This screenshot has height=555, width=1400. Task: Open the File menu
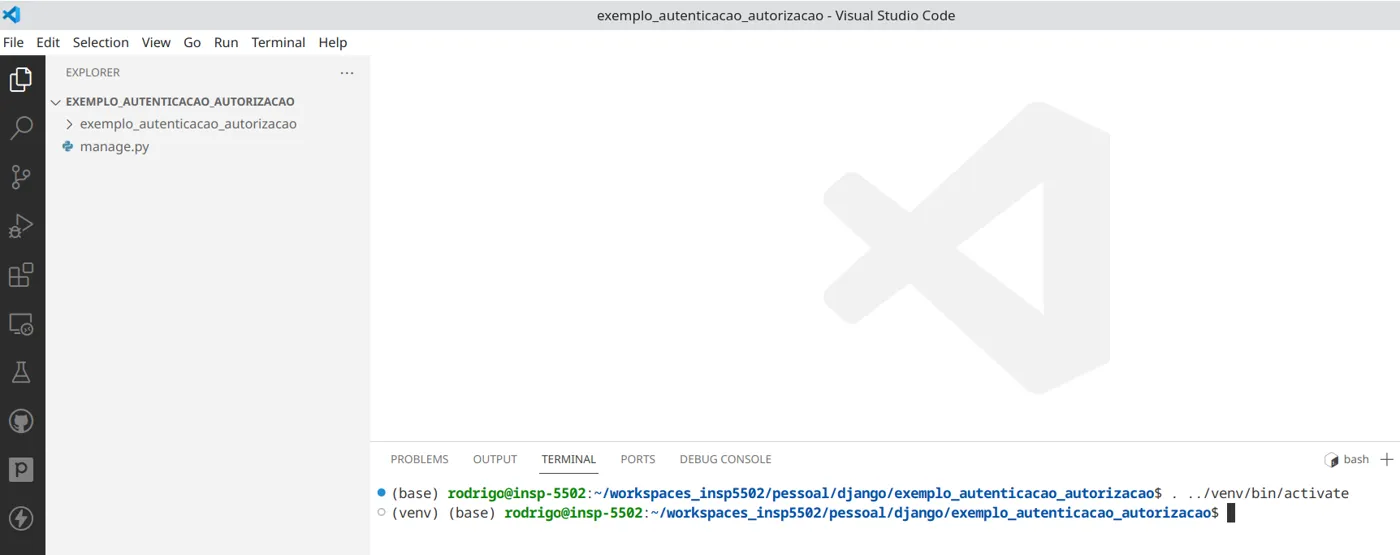pos(14,42)
